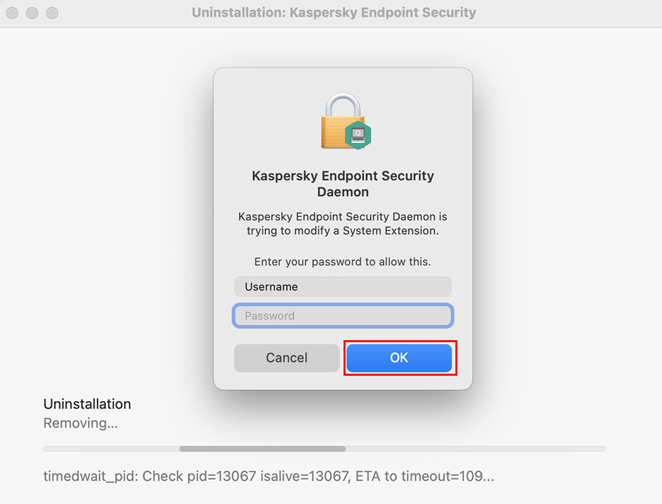This screenshot has height=504, width=662.
Task: Confirm with the blue OK button
Action: point(399,357)
